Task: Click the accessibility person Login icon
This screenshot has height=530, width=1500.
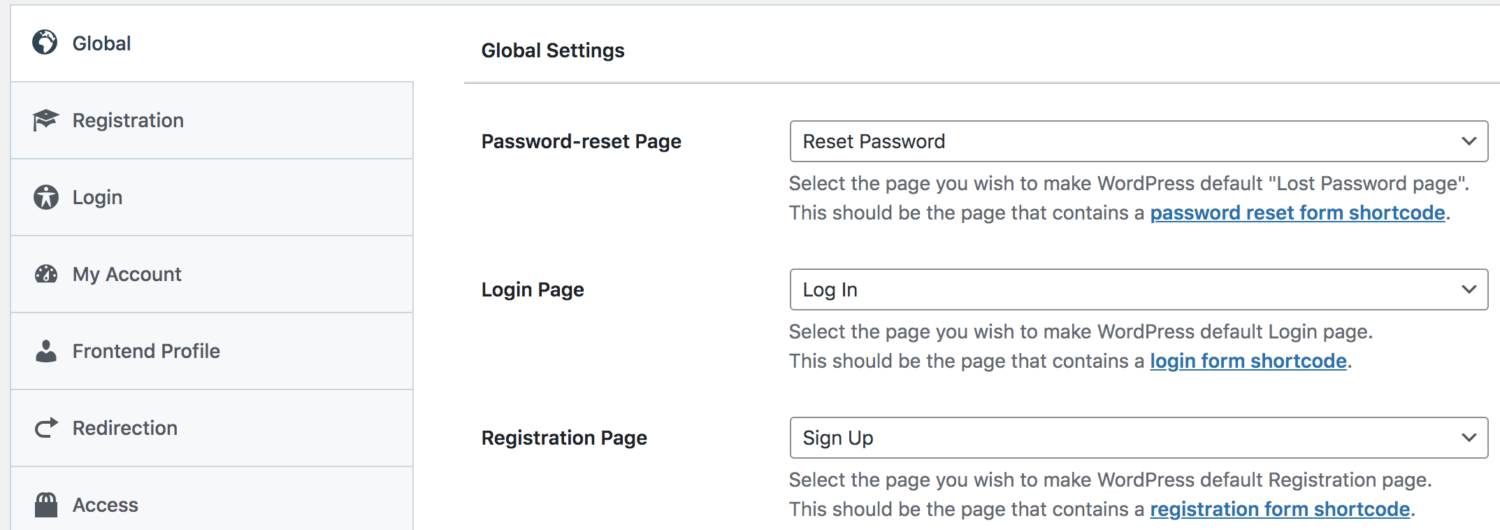Action: click(x=46, y=198)
